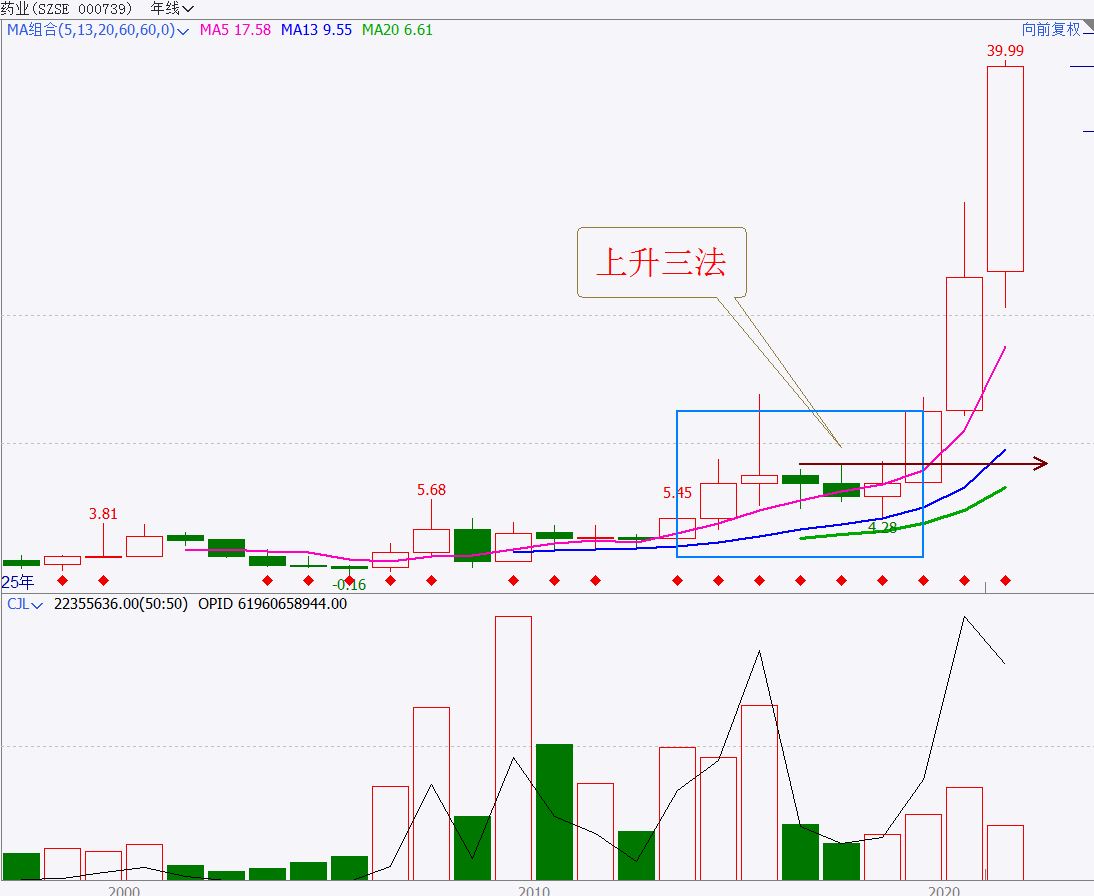Expand the MA组合 indicator dropdown

click(x=98, y=30)
